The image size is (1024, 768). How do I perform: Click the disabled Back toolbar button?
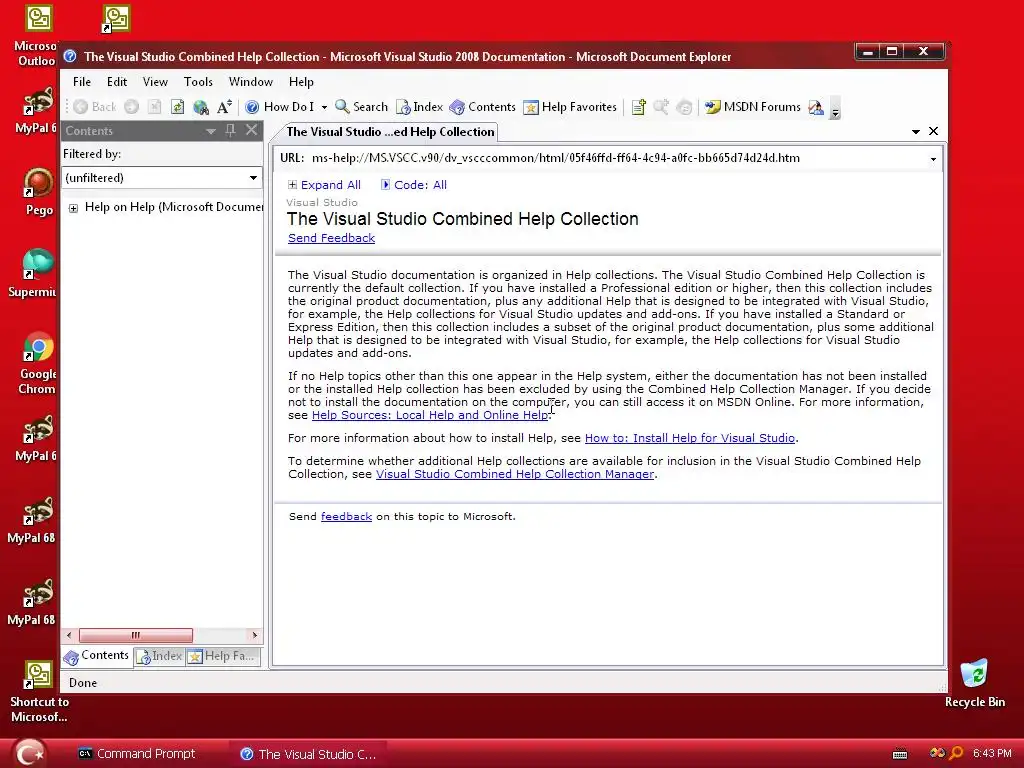[95, 106]
